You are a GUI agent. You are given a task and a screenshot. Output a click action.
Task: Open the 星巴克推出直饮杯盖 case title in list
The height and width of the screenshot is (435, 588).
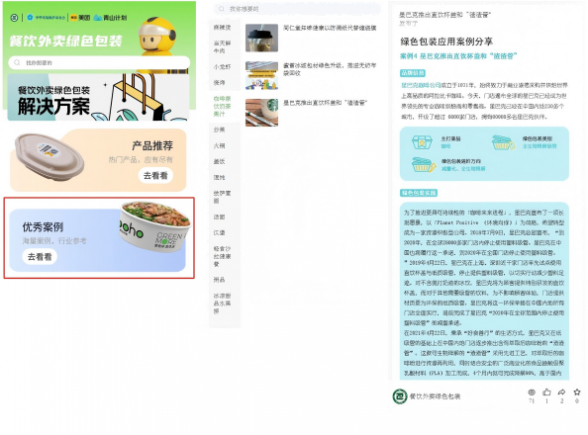coord(325,103)
